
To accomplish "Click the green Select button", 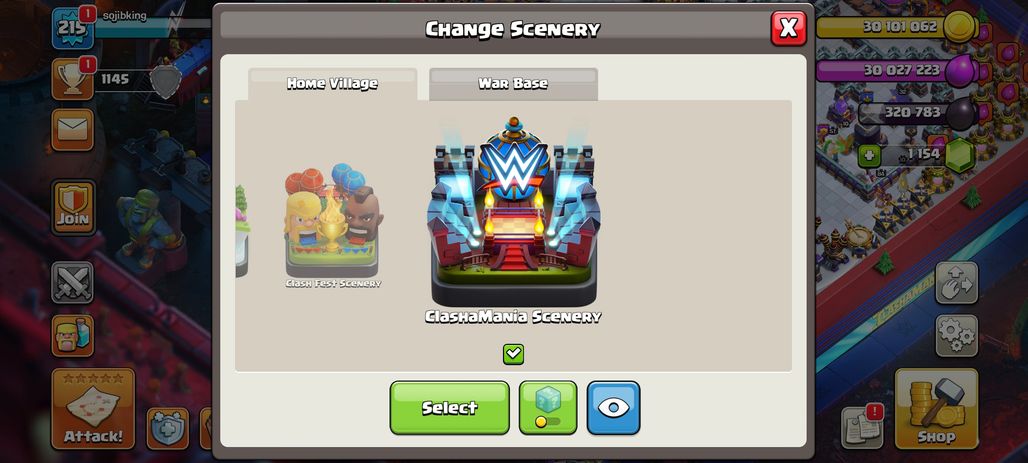I will click(450, 407).
